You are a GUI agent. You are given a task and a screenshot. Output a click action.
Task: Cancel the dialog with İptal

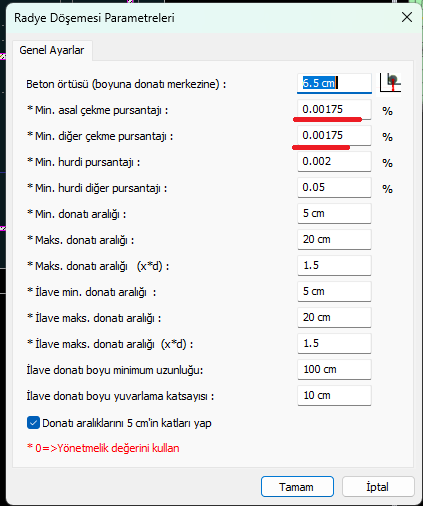[x=378, y=487]
